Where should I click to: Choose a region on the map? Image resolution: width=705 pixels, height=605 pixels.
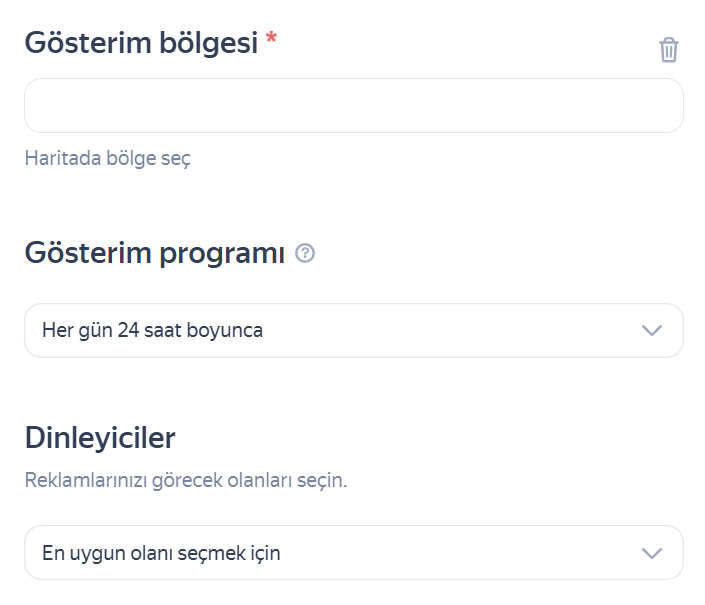(107, 158)
